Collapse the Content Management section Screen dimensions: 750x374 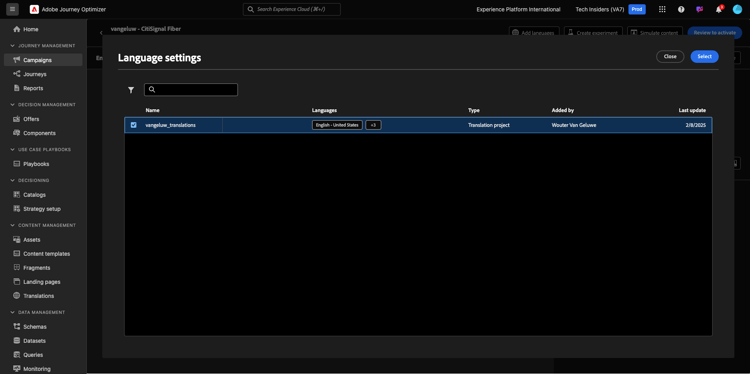coord(12,225)
